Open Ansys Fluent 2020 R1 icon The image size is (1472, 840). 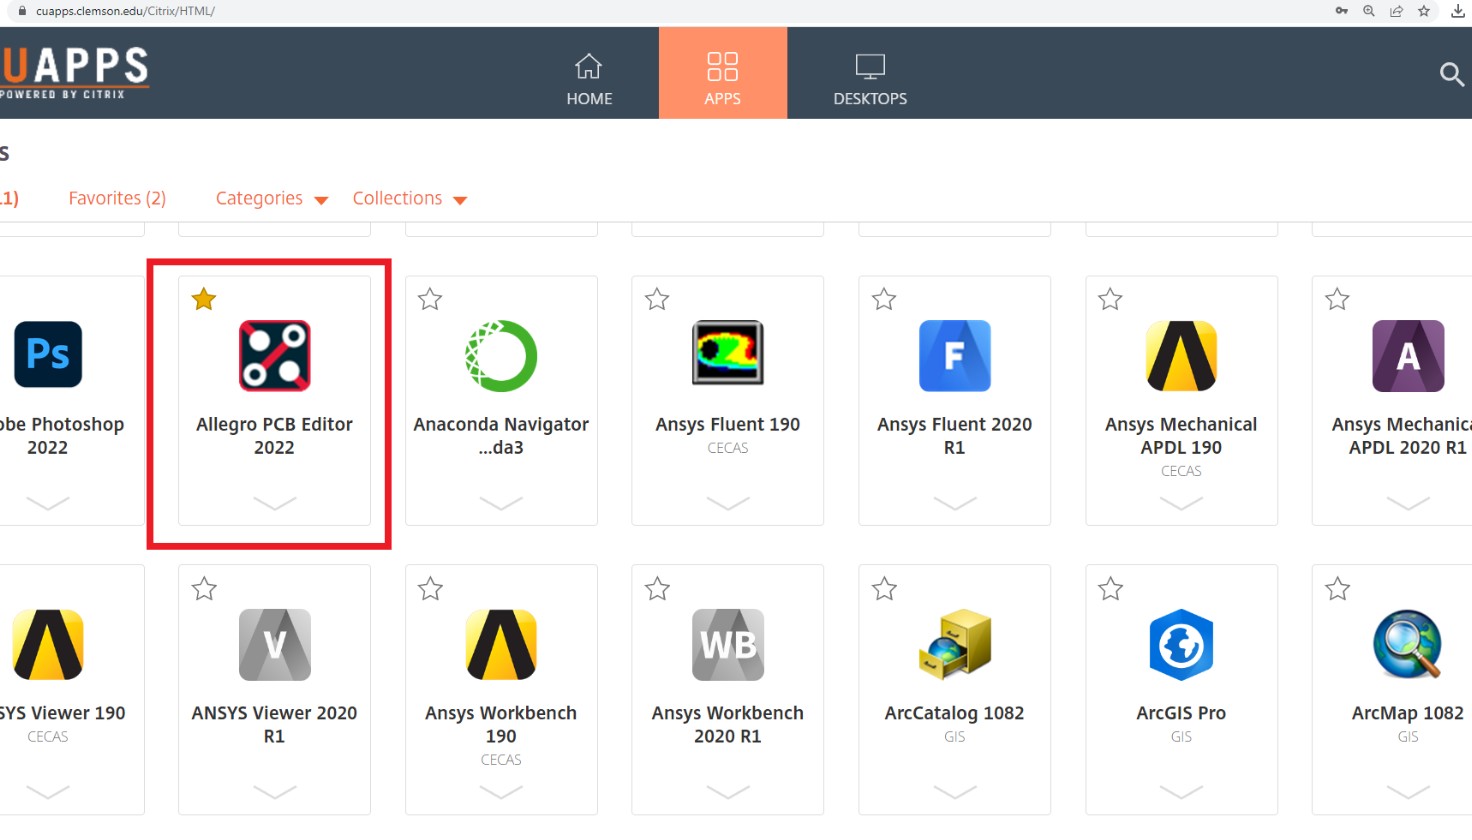tap(954, 356)
